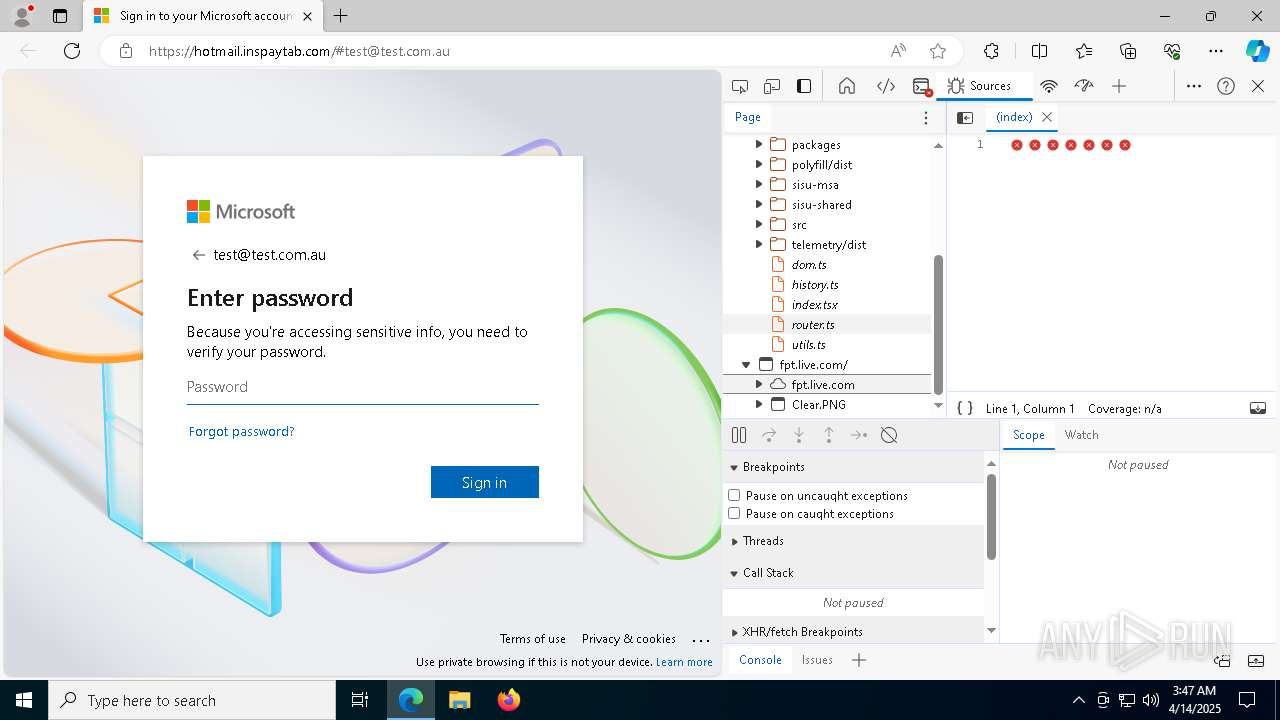Close the DevTools panel

coord(1258,86)
